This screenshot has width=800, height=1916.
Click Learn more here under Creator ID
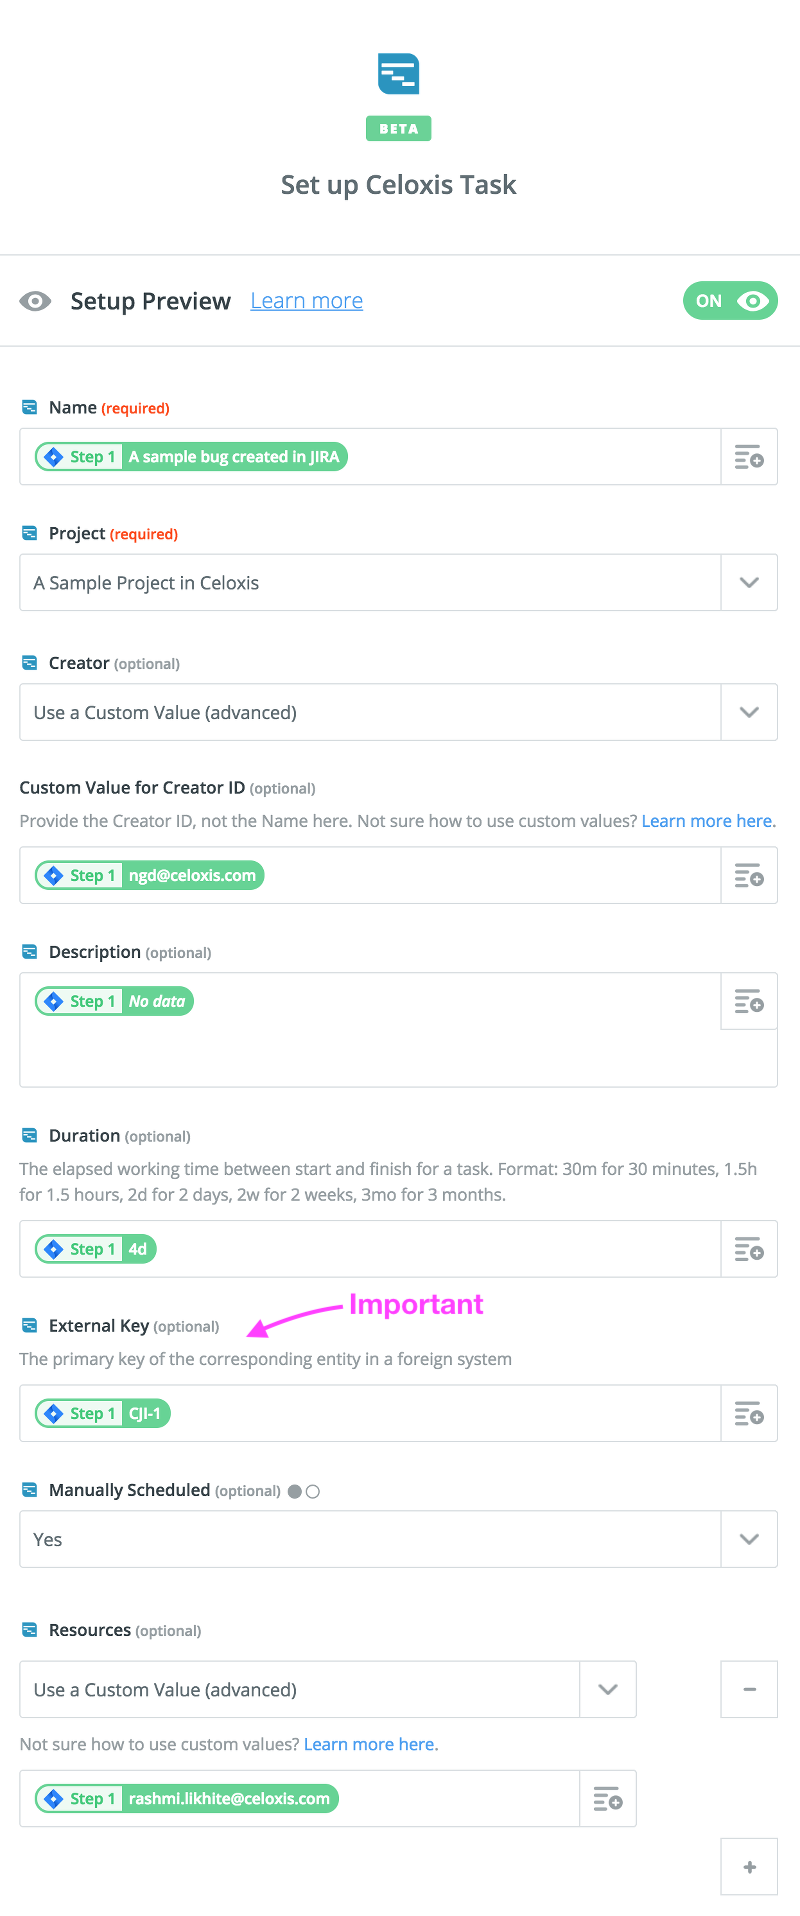tap(707, 821)
